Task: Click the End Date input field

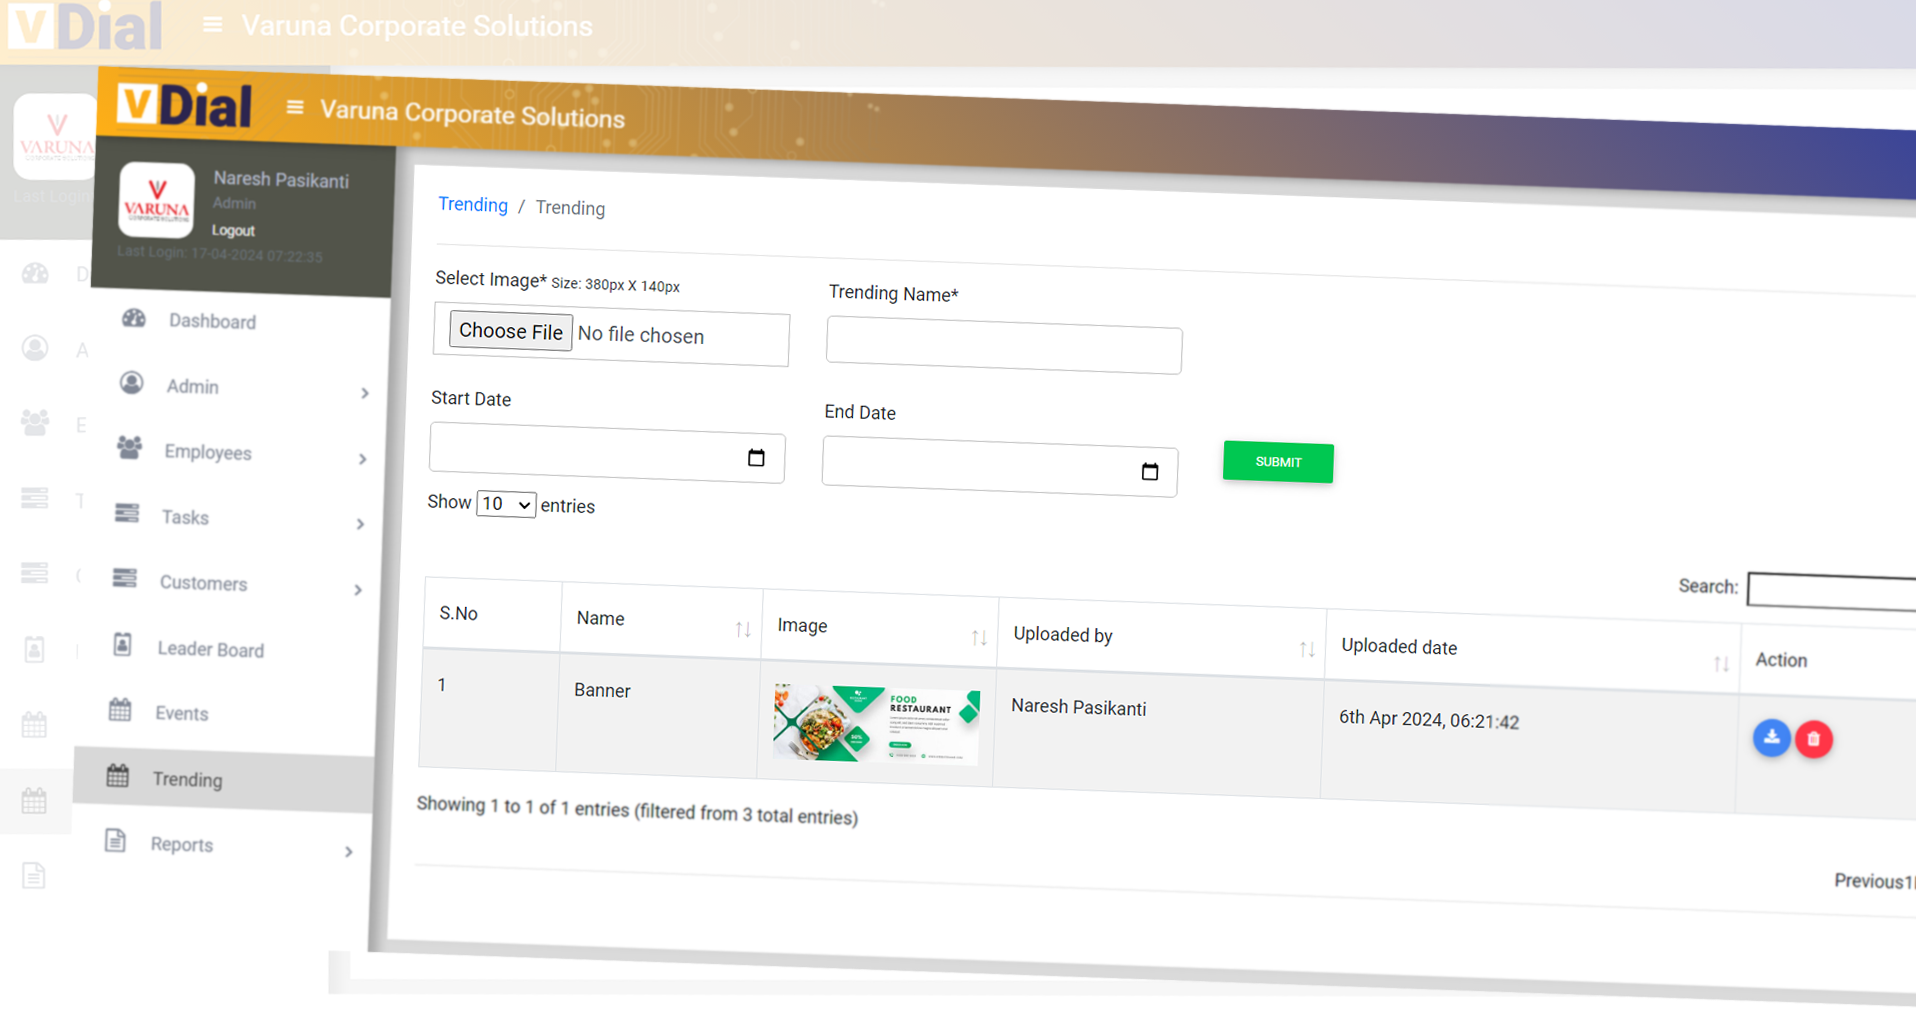Action: point(1000,466)
